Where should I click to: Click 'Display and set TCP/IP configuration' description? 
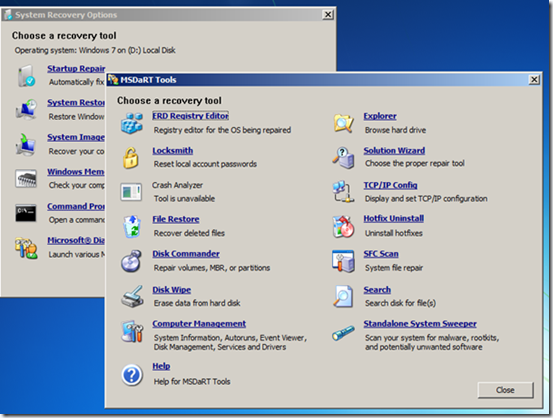[426, 199]
